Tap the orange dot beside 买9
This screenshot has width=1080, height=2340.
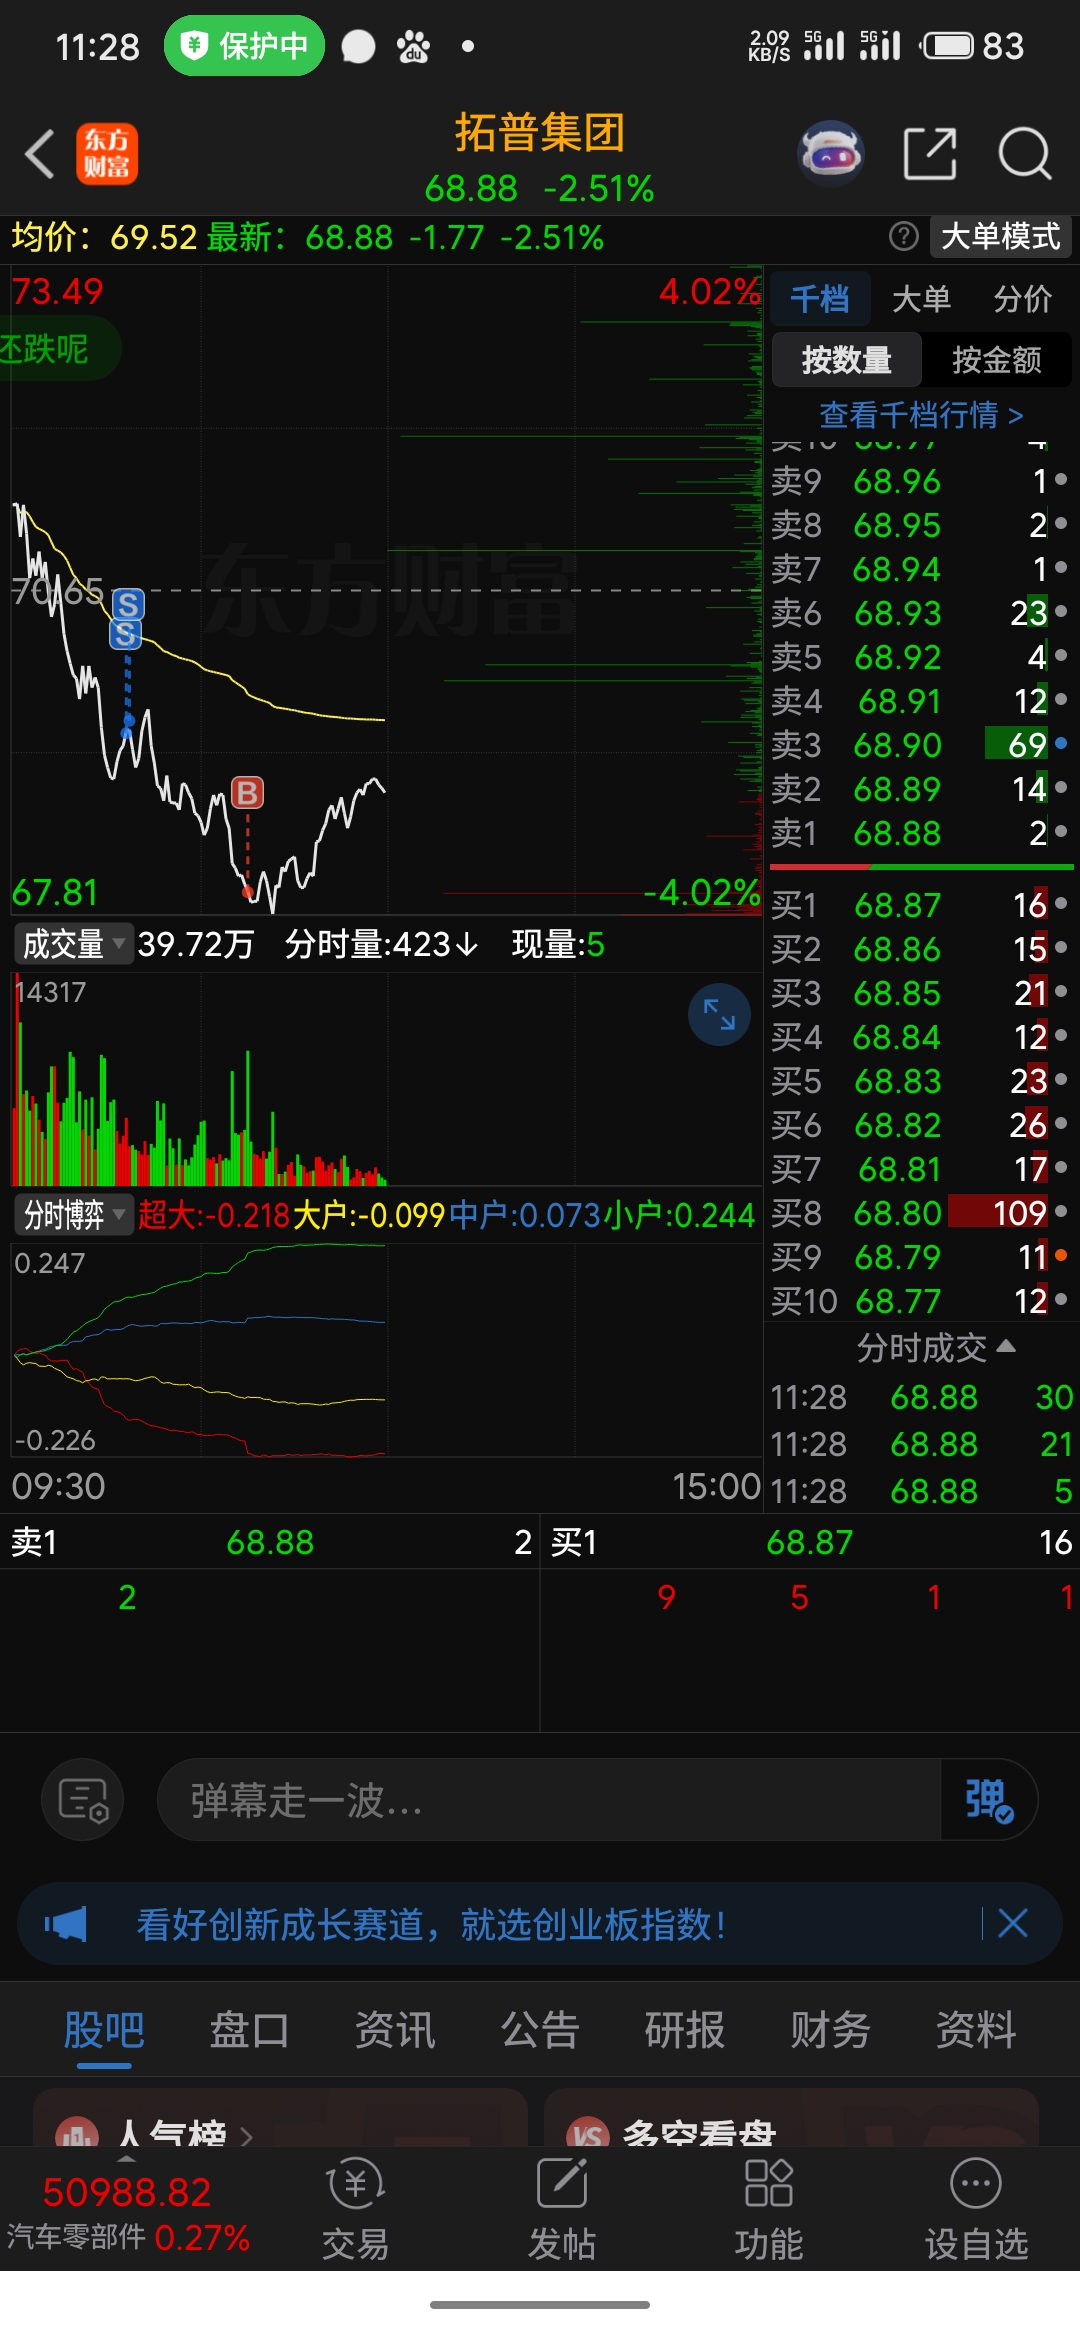(1061, 1255)
